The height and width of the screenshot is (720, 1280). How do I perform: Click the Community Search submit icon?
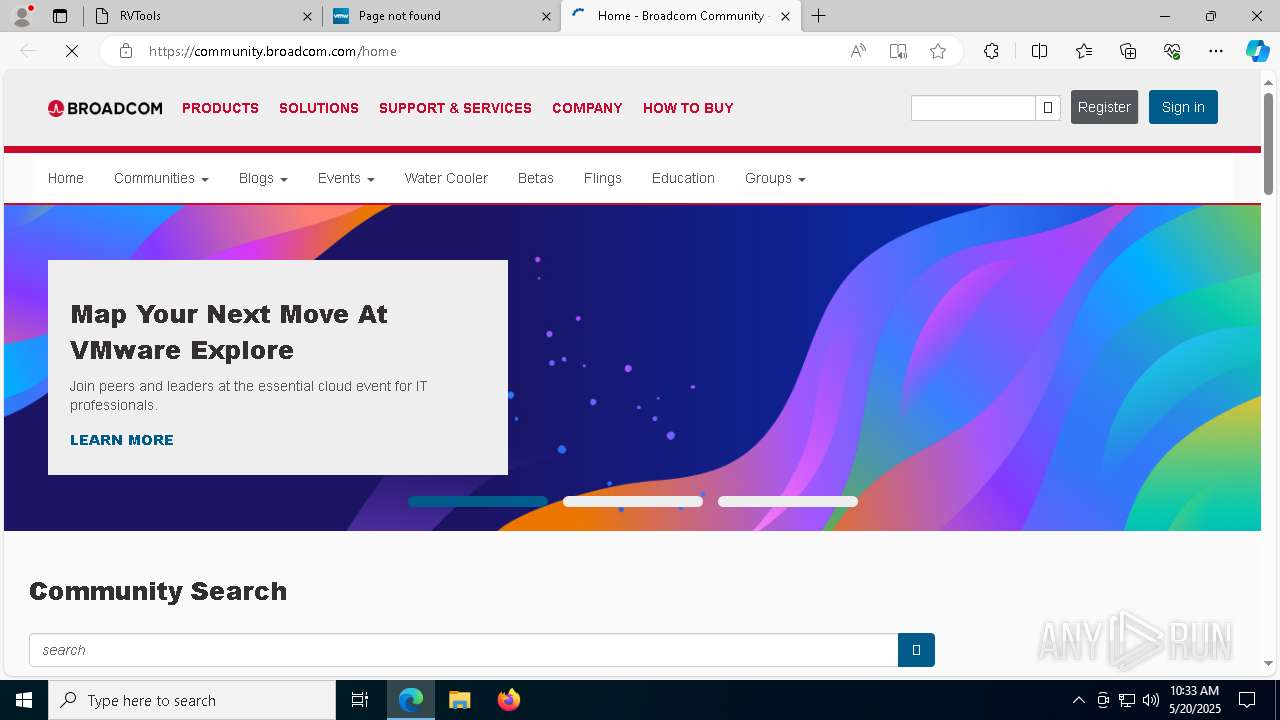coord(916,650)
